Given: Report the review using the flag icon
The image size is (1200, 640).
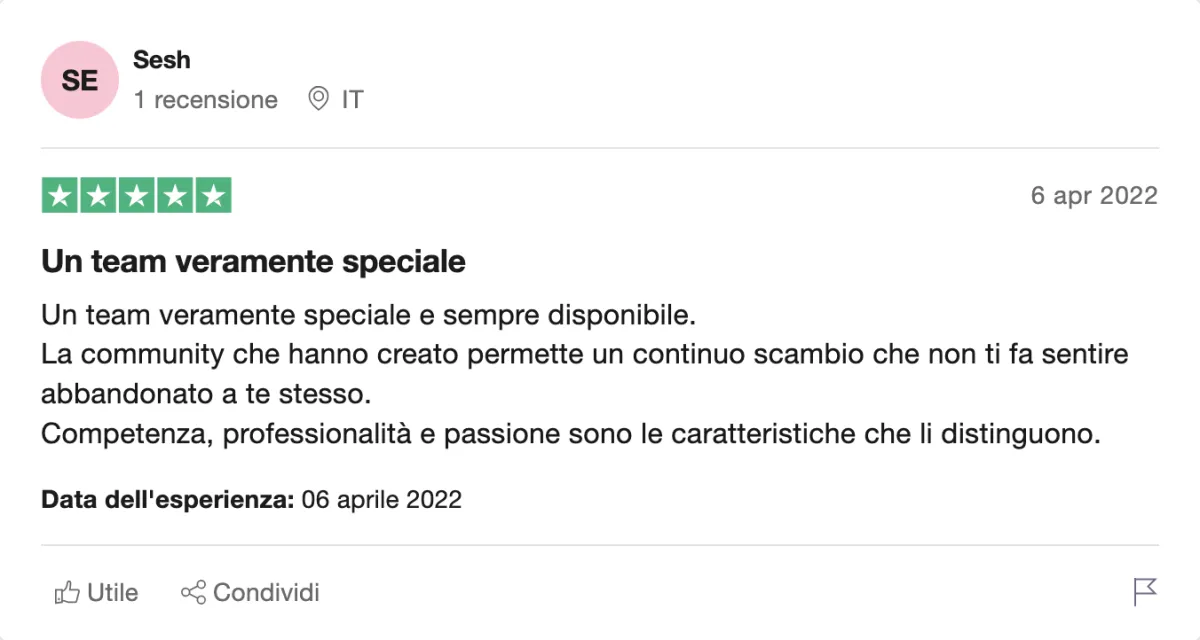Looking at the screenshot, I should tap(1146, 592).
